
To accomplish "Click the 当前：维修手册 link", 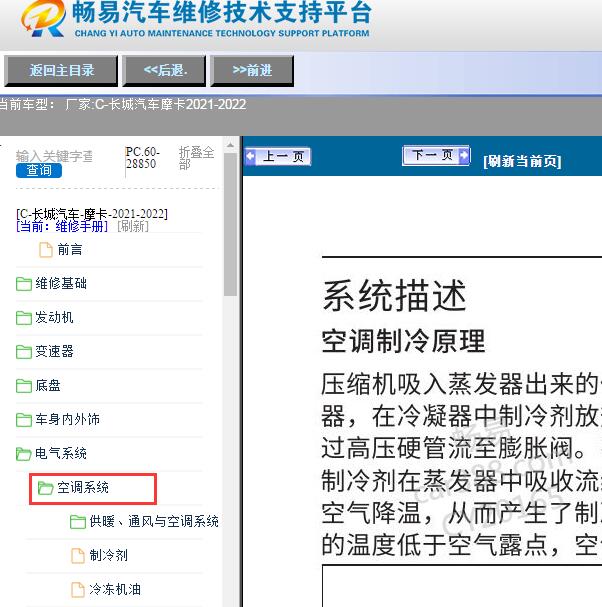I will [62, 226].
